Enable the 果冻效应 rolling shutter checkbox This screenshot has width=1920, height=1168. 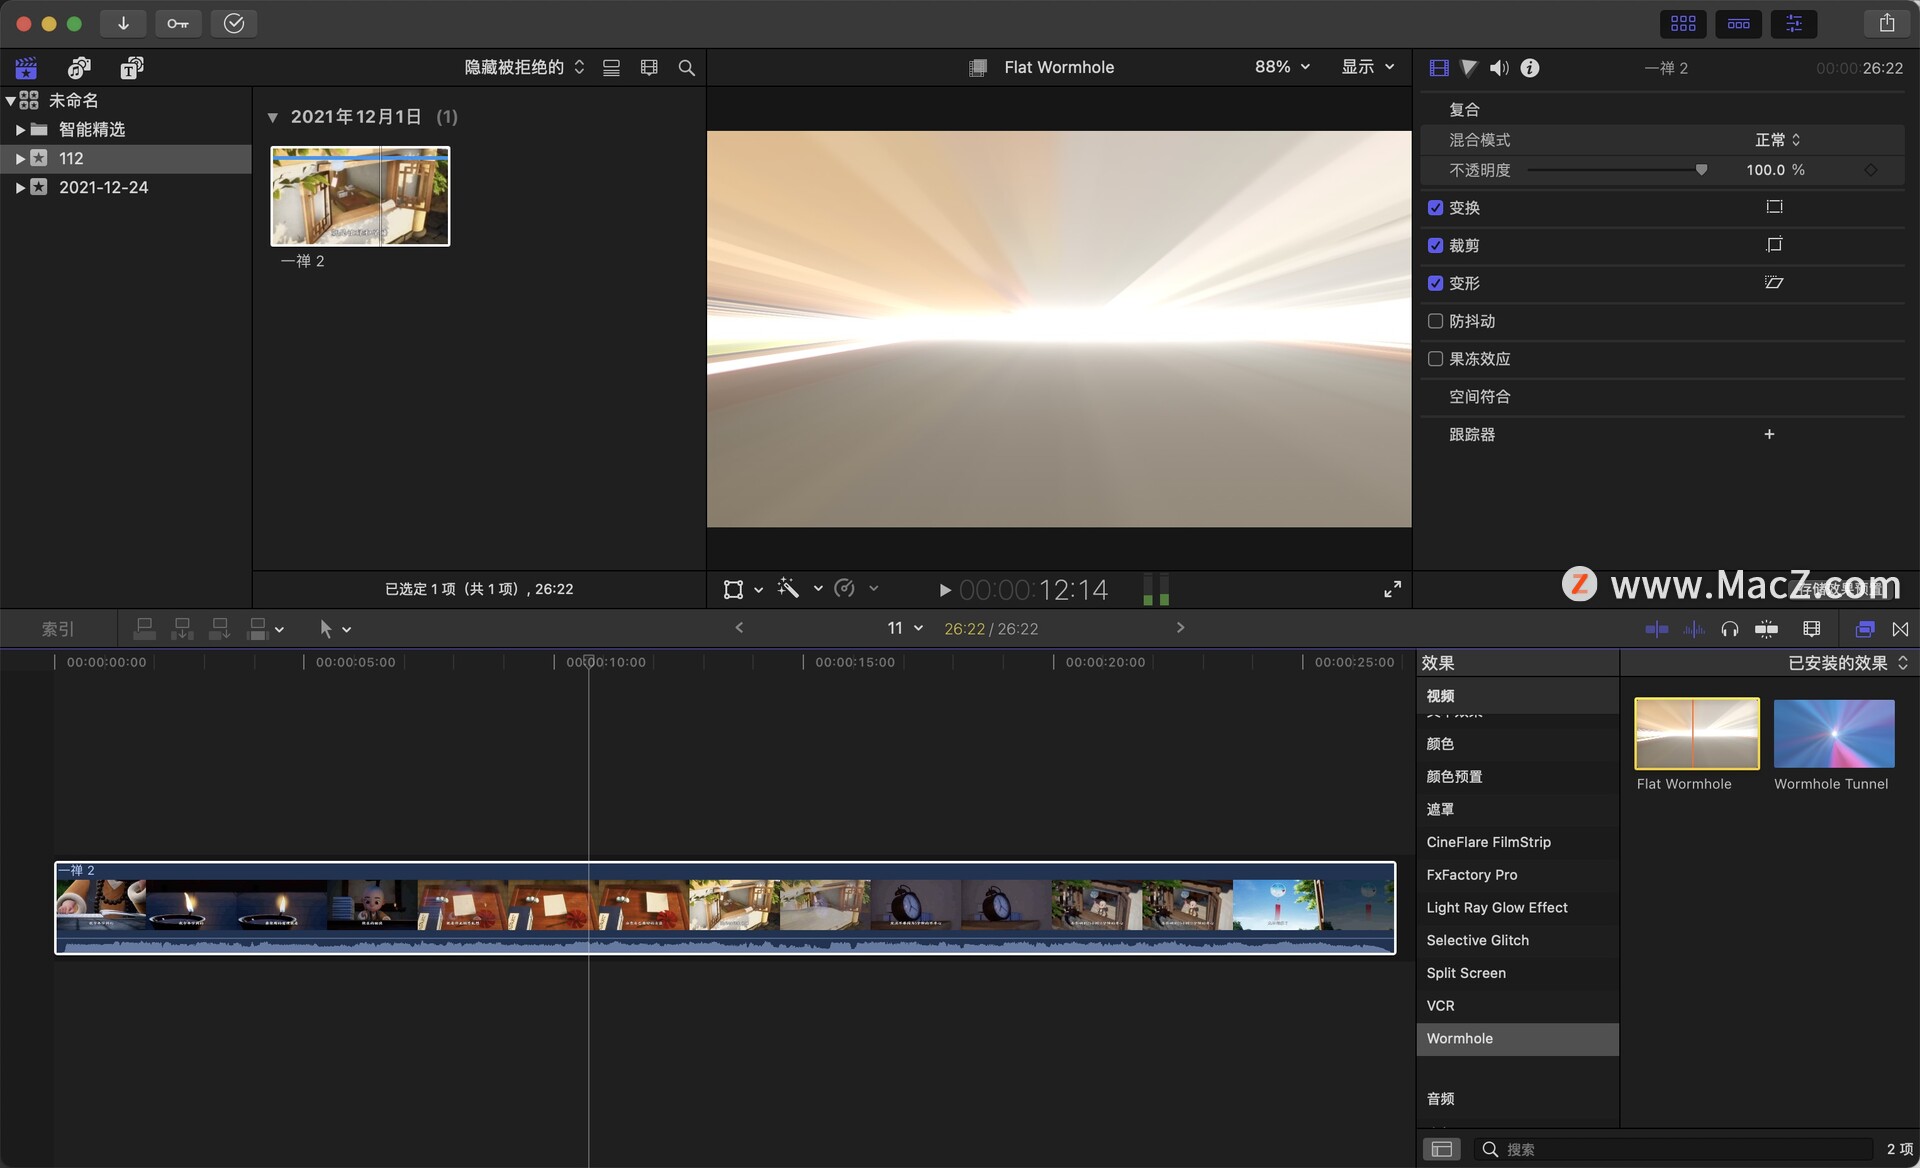[x=1435, y=359]
